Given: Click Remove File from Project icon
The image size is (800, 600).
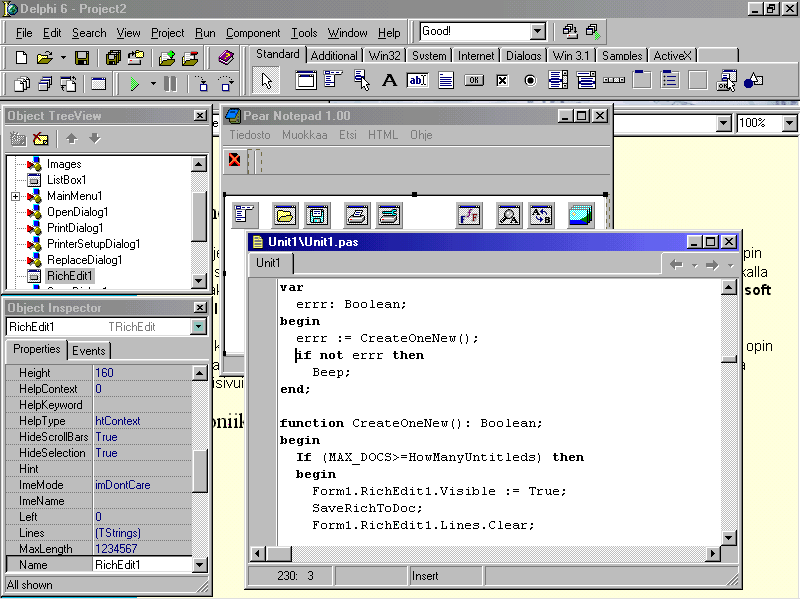Looking at the screenshot, I should [x=190, y=58].
